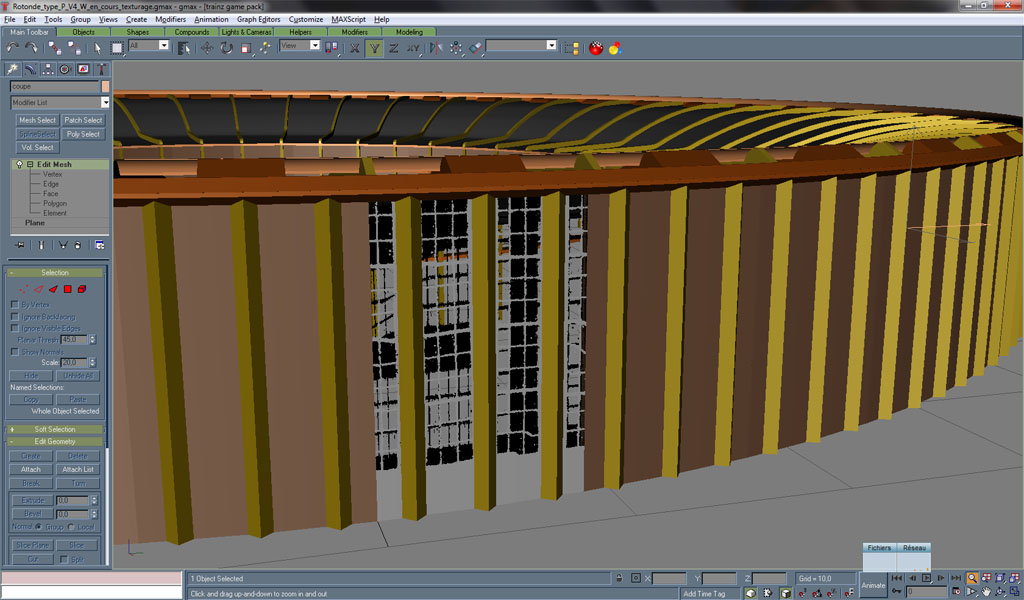
Task: Click the selection lock icon in status bar
Action: tap(620, 578)
